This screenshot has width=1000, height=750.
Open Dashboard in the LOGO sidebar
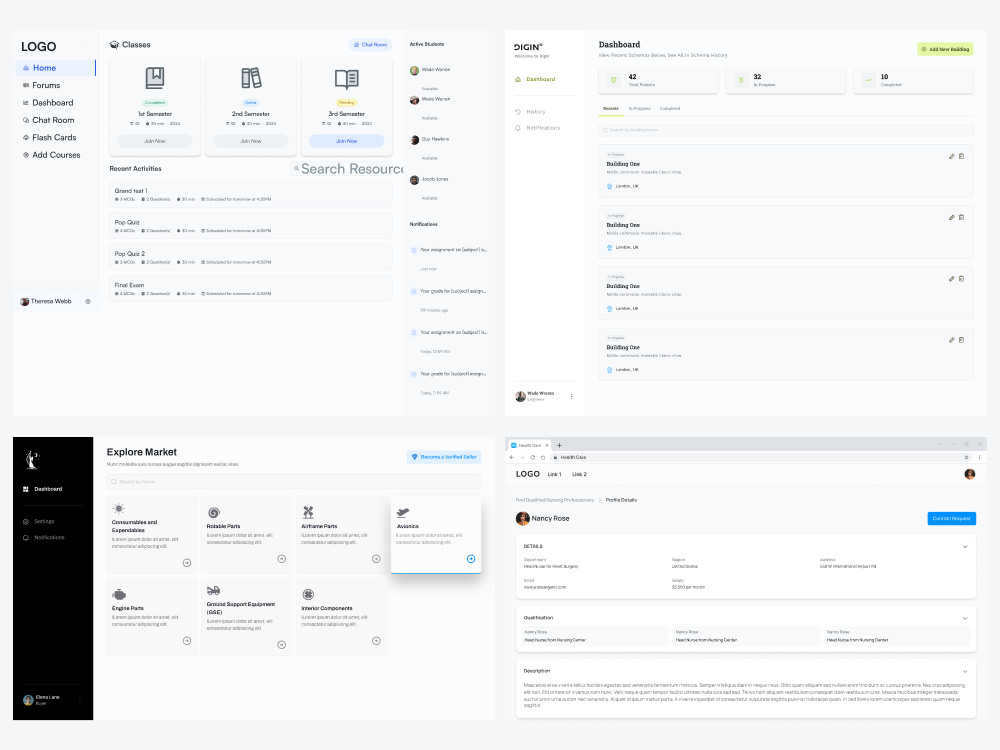point(48,103)
